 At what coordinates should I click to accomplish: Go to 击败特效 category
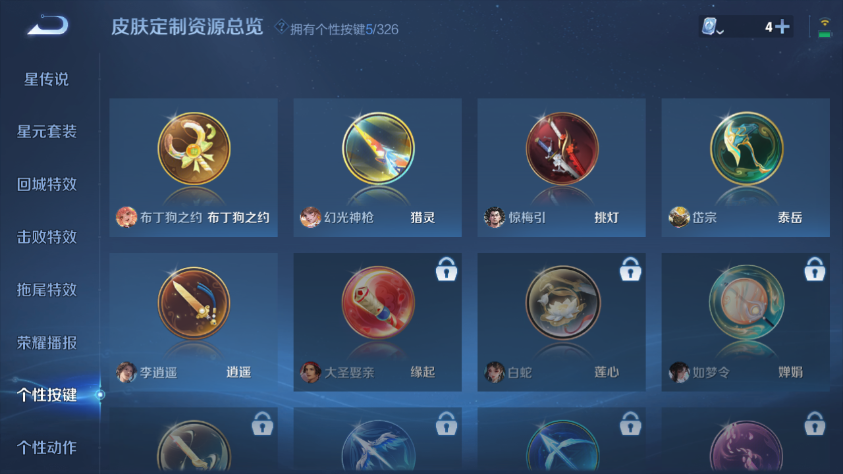47,237
